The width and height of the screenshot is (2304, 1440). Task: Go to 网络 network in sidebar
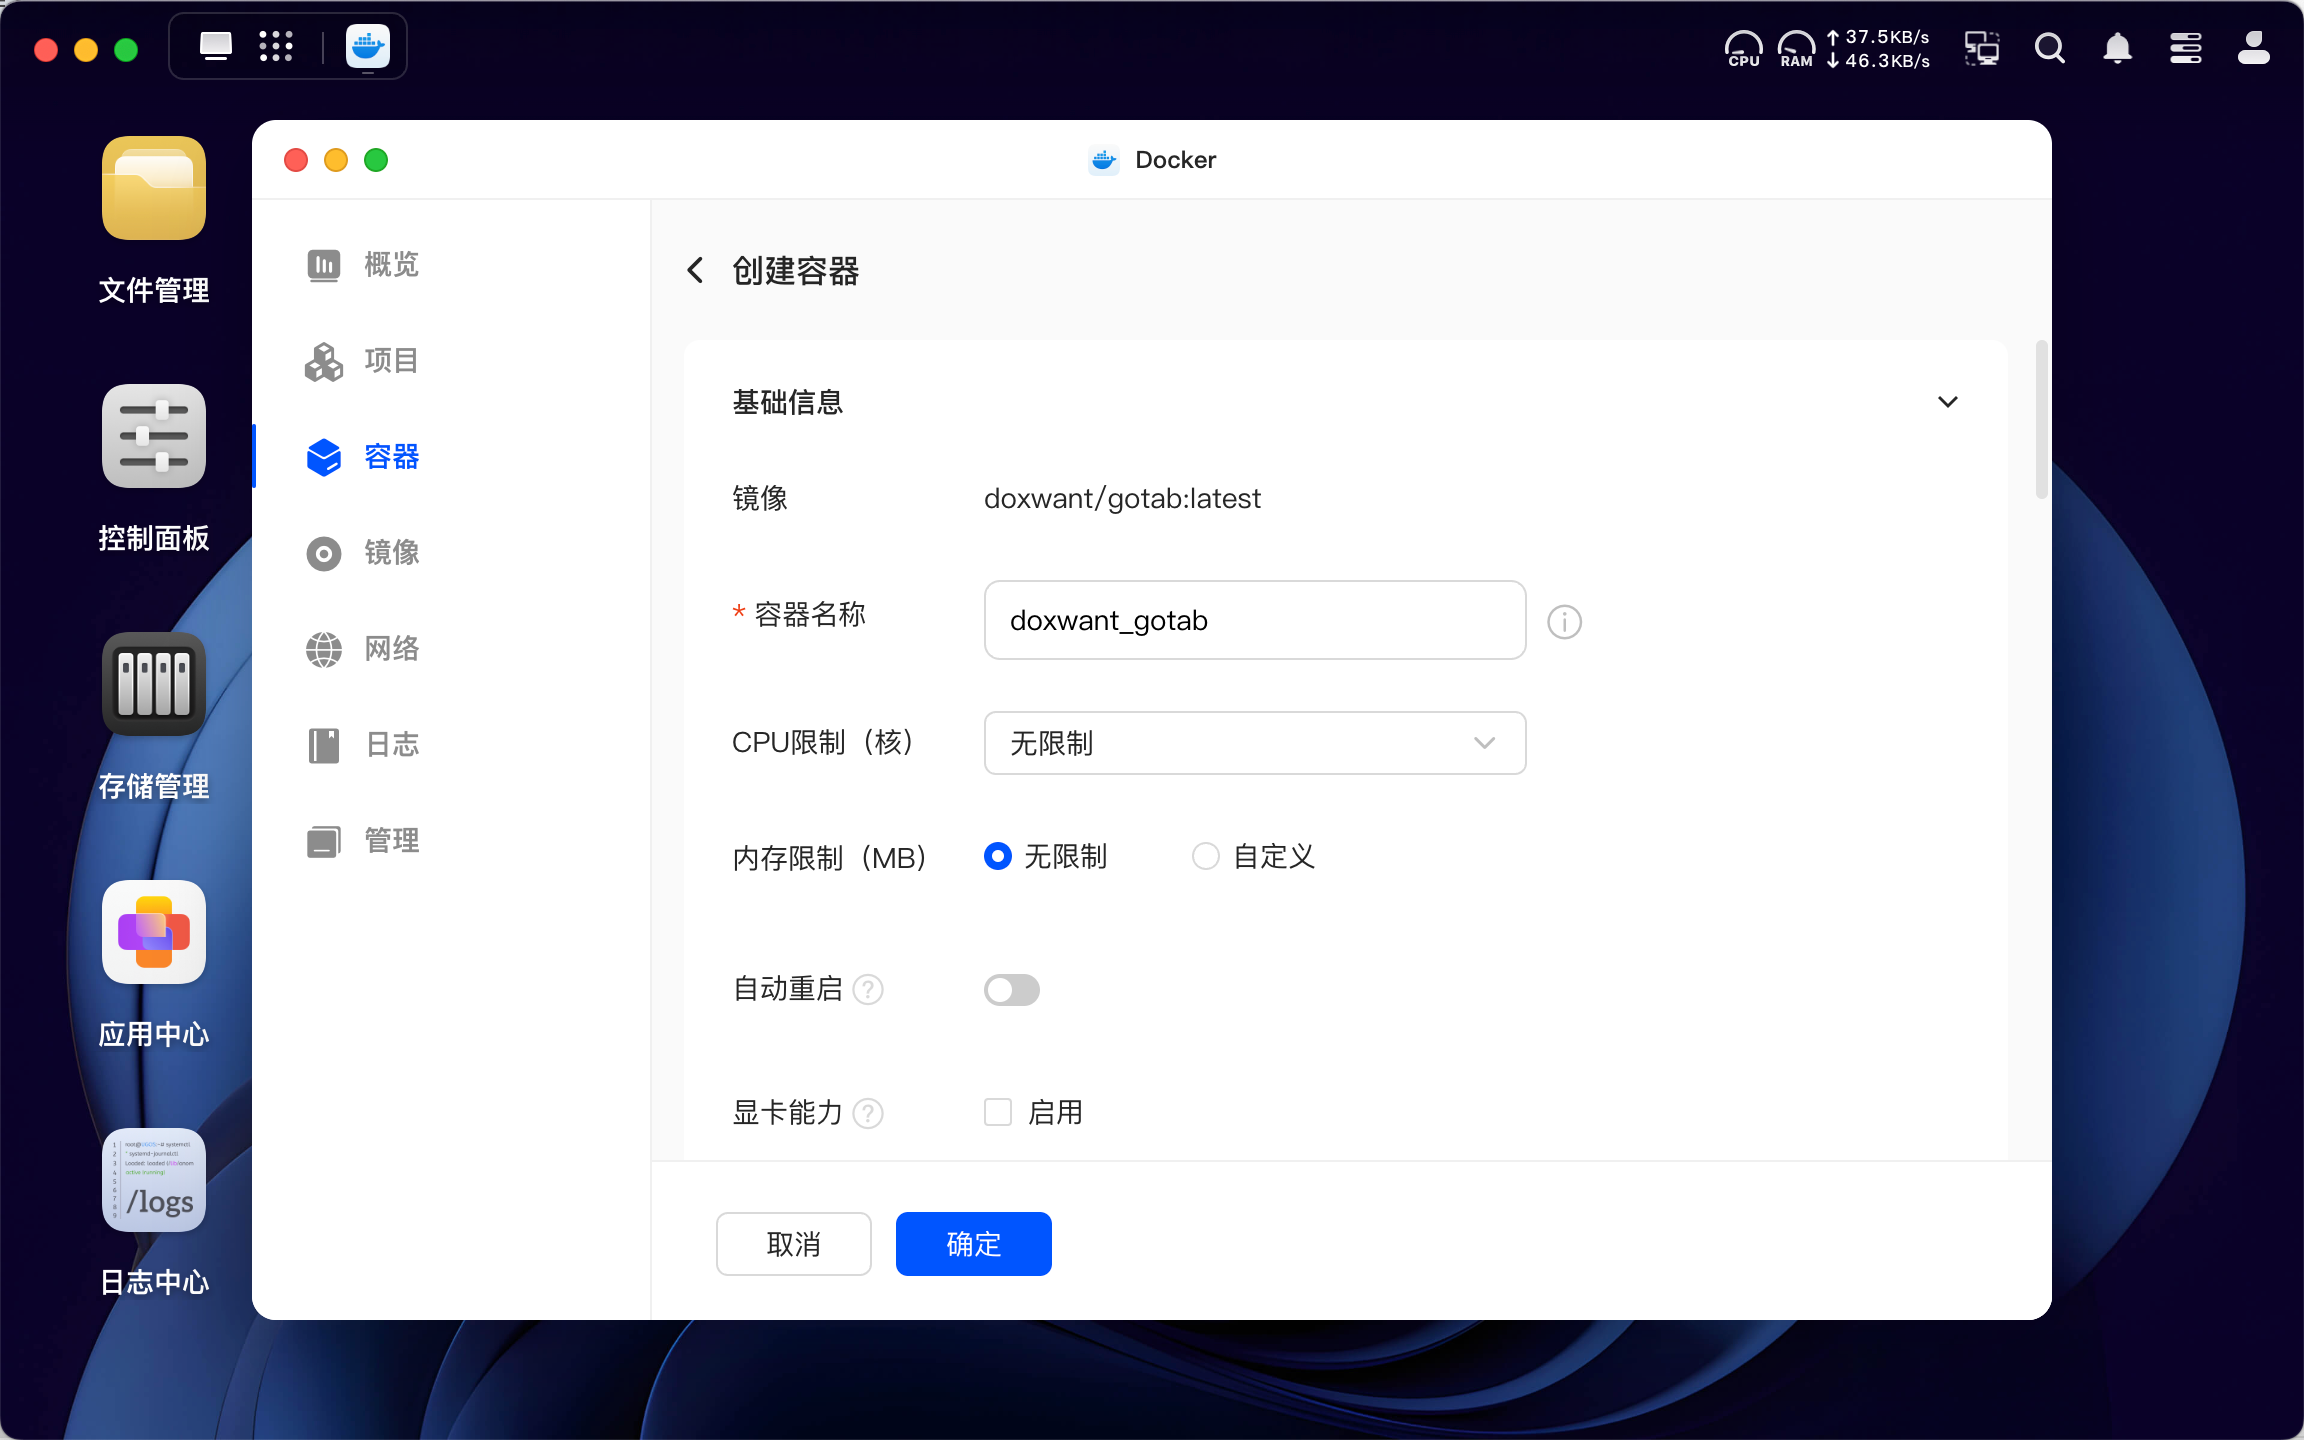362,649
